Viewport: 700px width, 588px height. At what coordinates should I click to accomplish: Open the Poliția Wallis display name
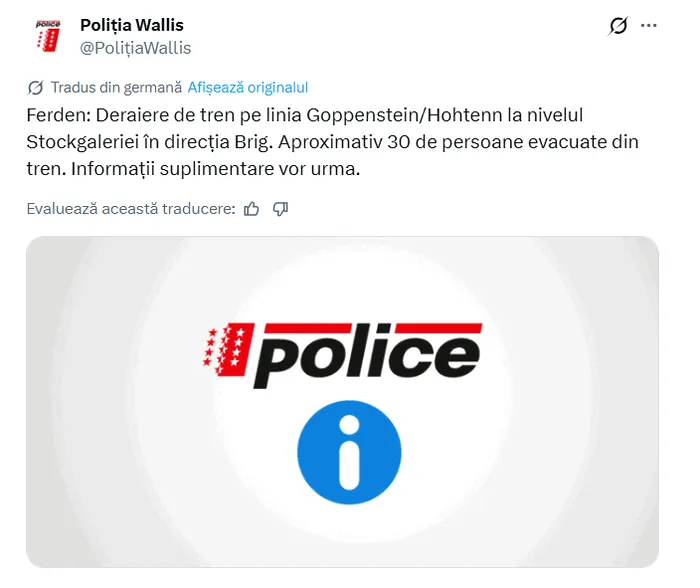pyautogui.click(x=132, y=25)
